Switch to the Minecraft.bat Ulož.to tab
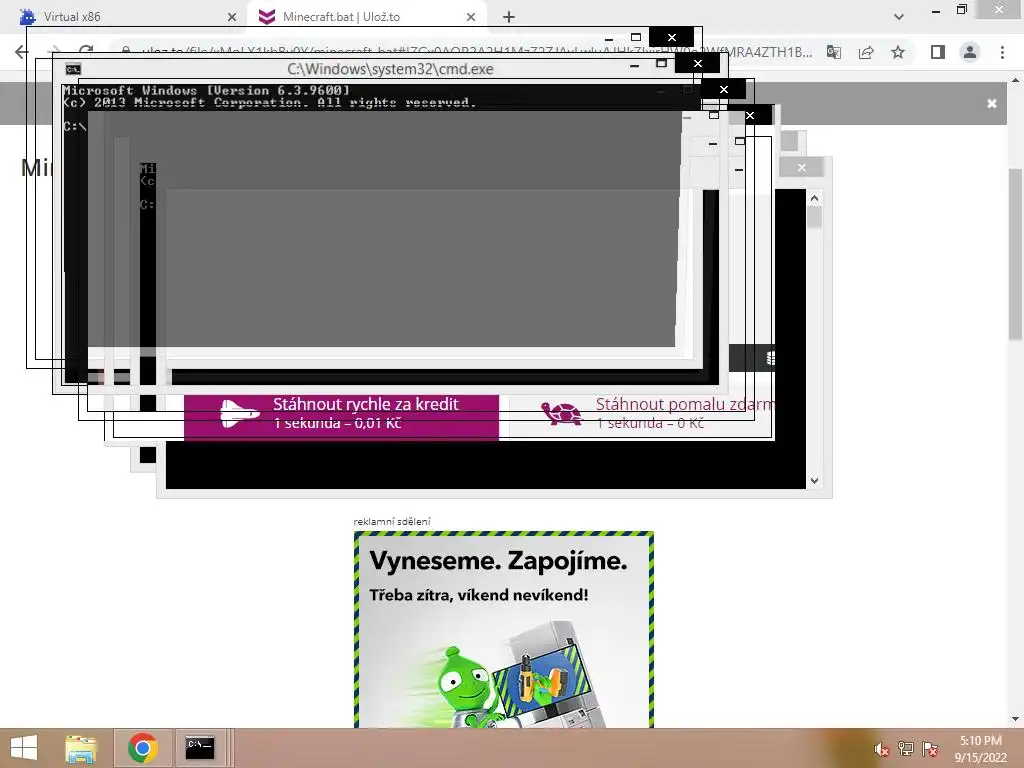The height and width of the screenshot is (768, 1024). point(366,17)
